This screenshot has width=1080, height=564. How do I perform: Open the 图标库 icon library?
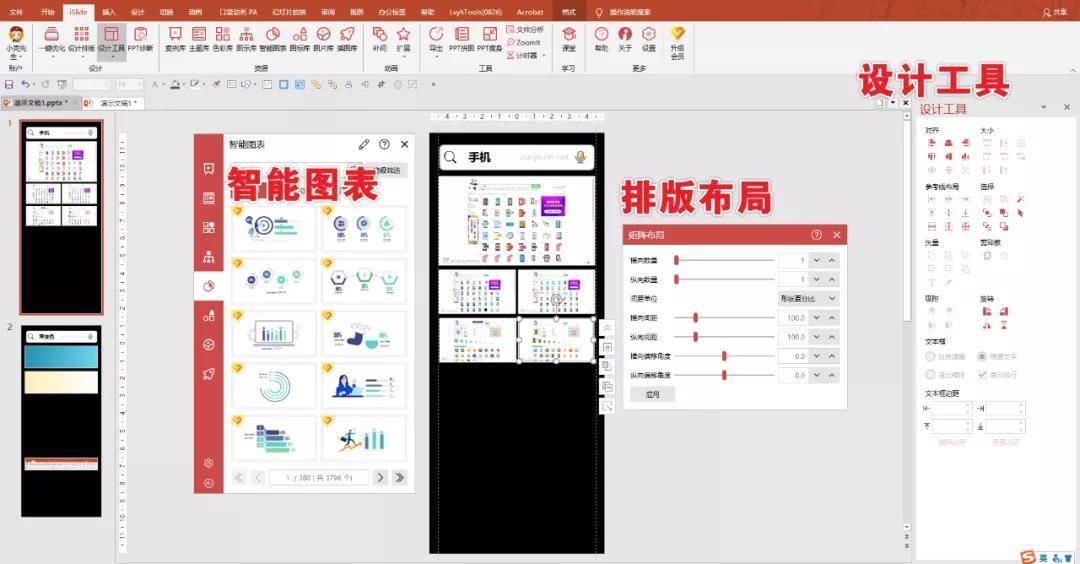(x=299, y=38)
